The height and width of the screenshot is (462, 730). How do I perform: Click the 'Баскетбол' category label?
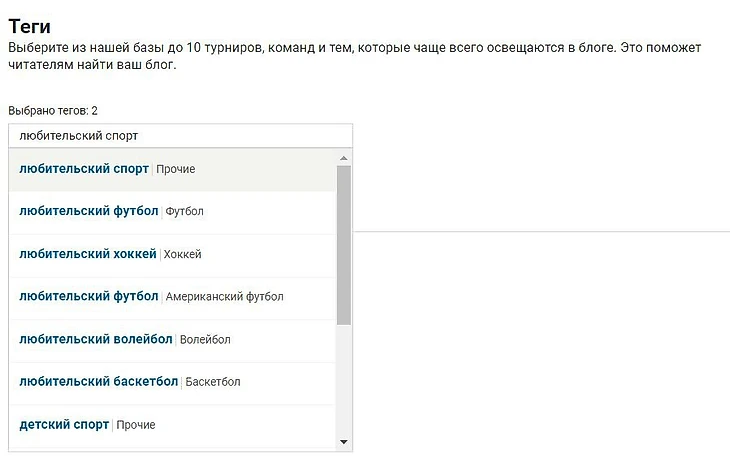coord(213,382)
